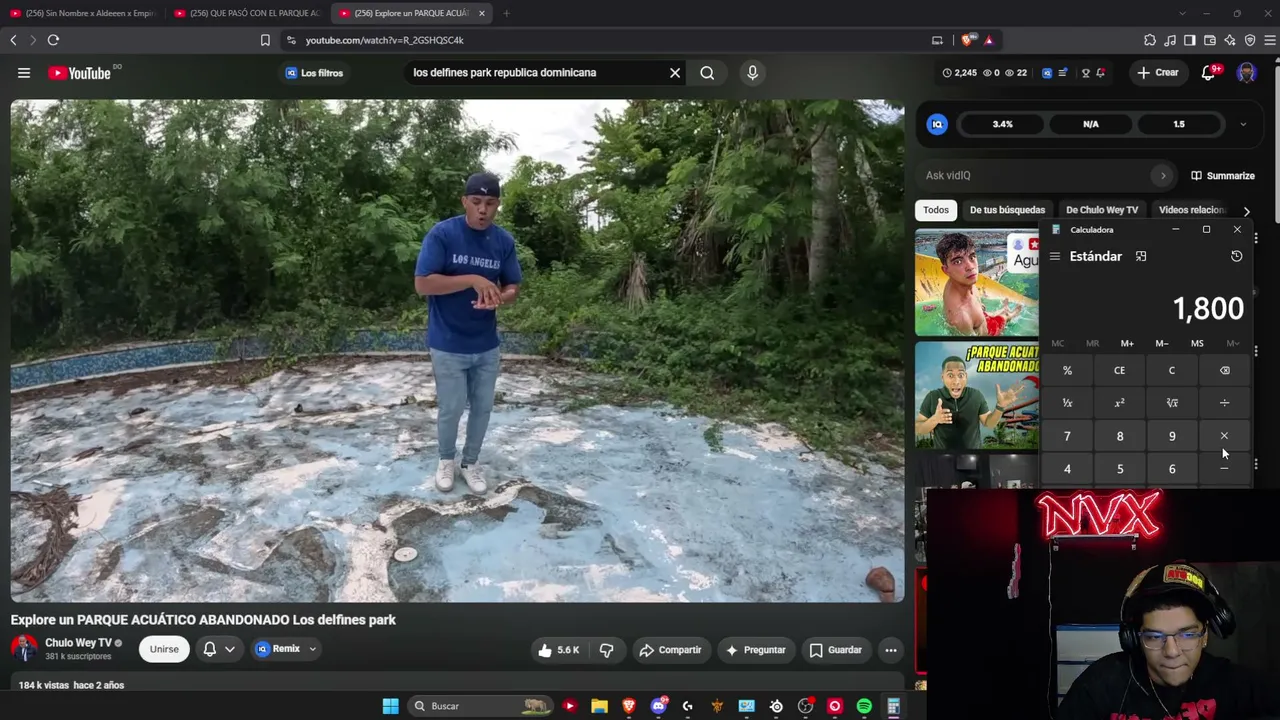Dislike the video with thumbs down
Image resolution: width=1280 pixels, height=720 pixels.
coord(606,650)
